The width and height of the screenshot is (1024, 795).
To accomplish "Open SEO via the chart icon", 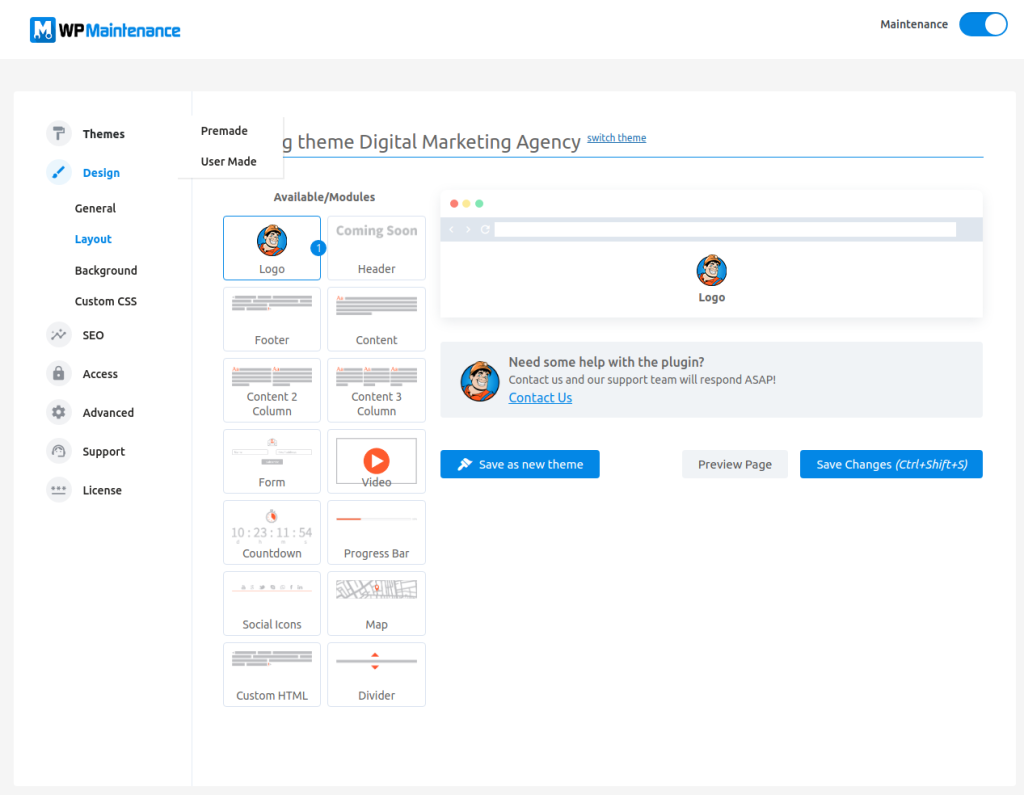I will [58, 334].
